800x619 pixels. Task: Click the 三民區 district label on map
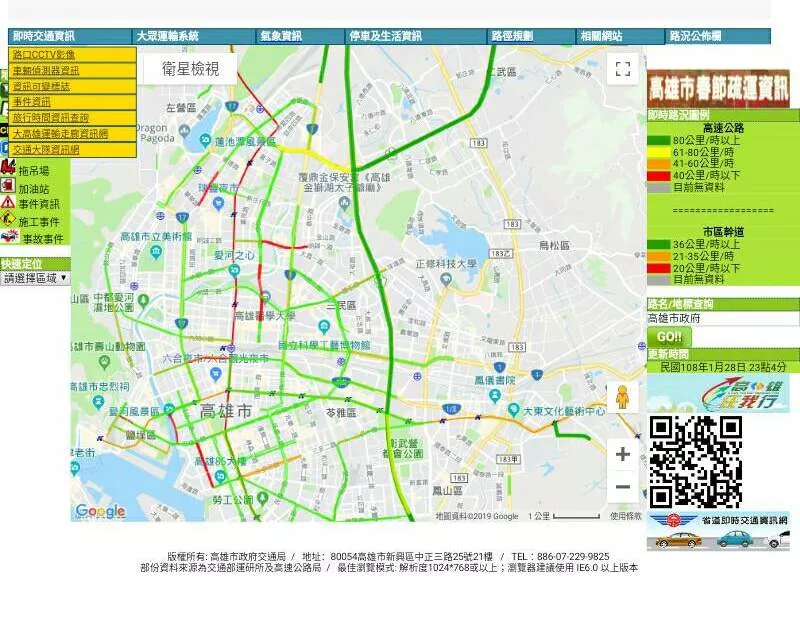341,305
